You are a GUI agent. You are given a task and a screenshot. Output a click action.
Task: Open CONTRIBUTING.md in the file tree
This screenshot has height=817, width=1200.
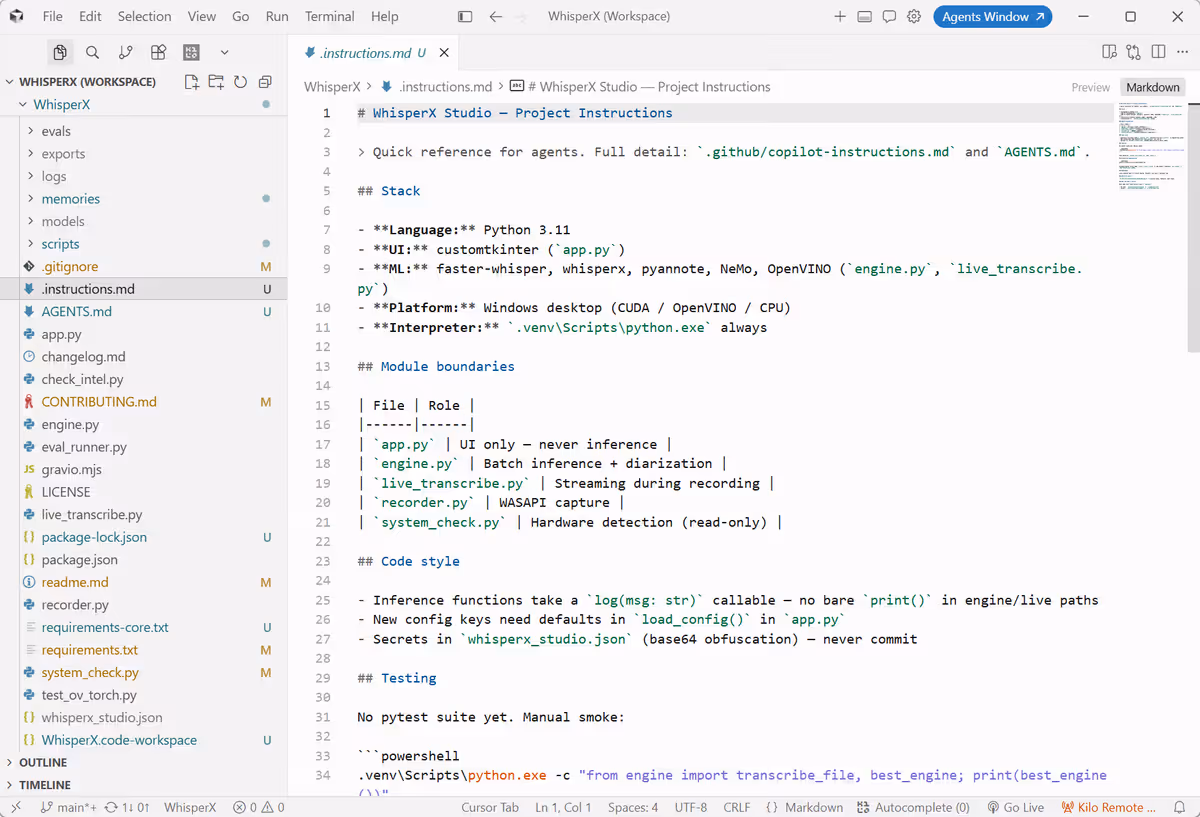click(143, 402)
